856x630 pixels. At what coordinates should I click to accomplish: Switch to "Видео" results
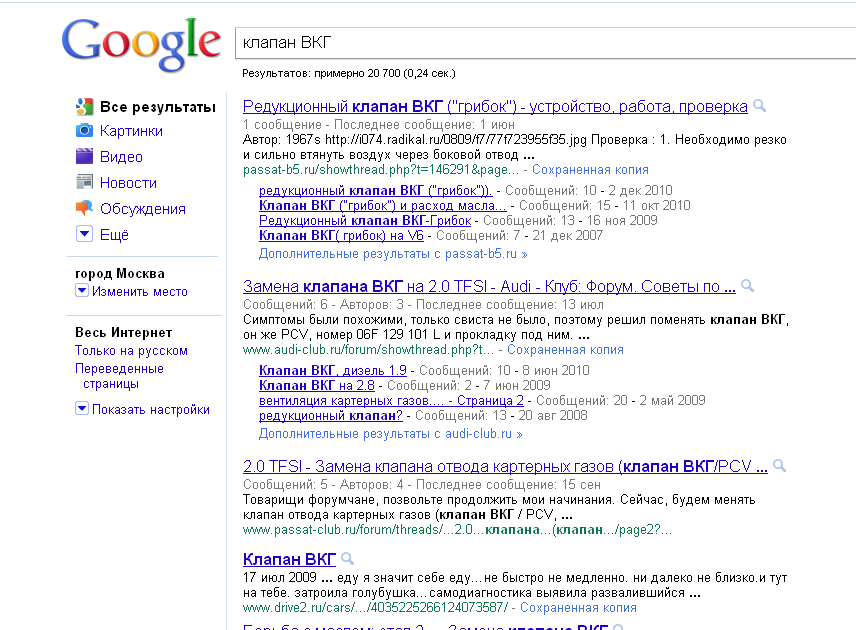[x=121, y=157]
